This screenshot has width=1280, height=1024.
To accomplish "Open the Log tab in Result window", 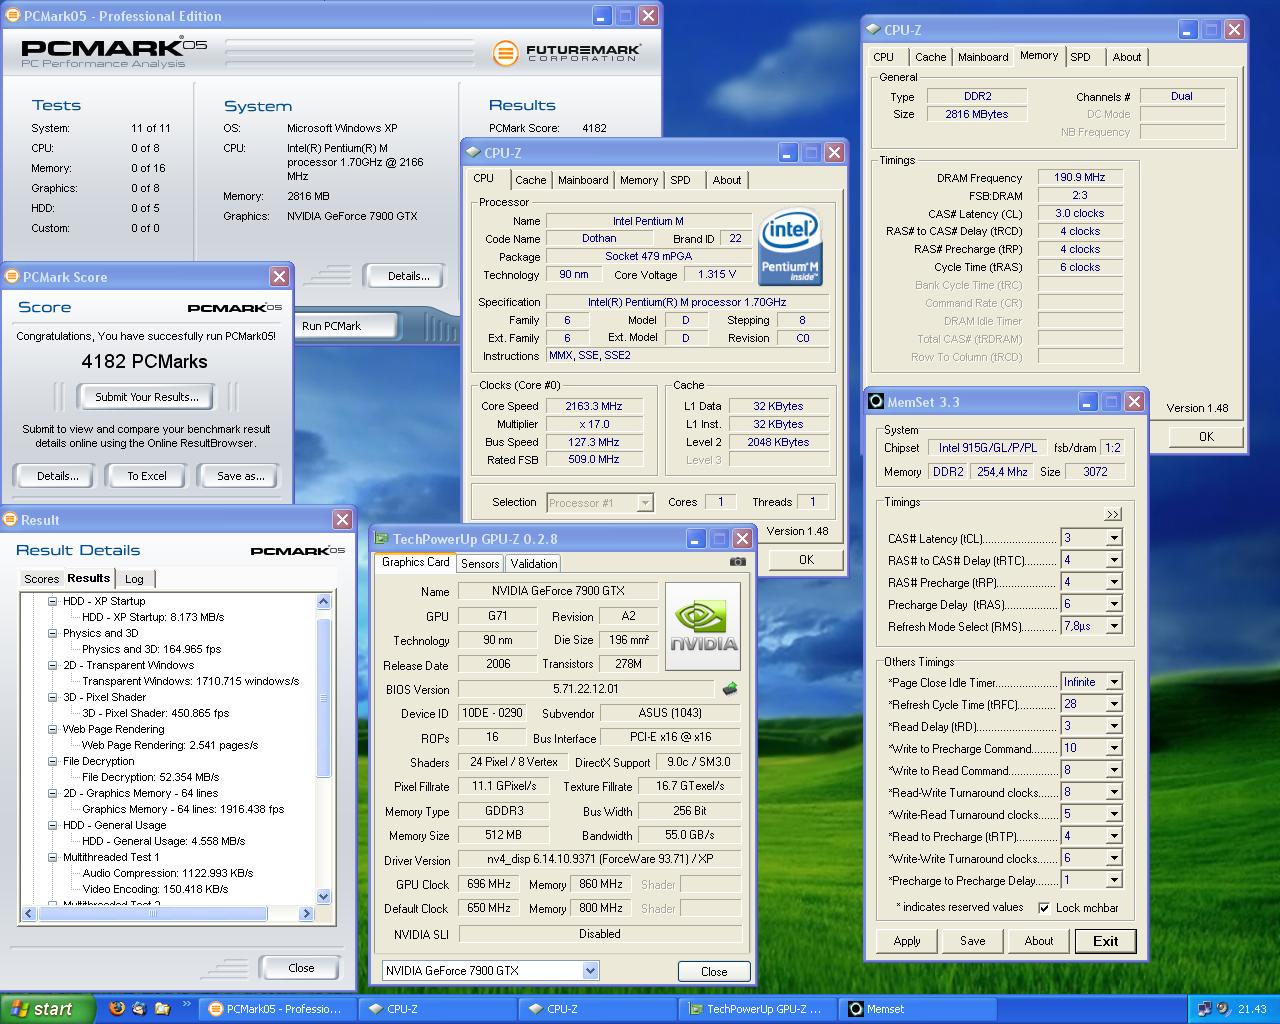I will pyautogui.click(x=134, y=579).
